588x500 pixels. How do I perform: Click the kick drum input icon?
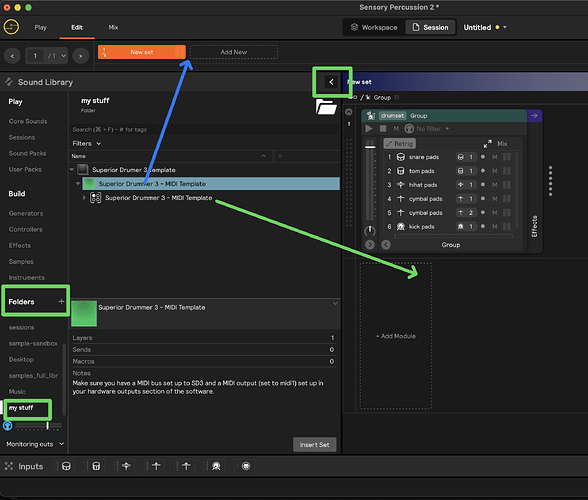pyautogui.click(x=216, y=466)
